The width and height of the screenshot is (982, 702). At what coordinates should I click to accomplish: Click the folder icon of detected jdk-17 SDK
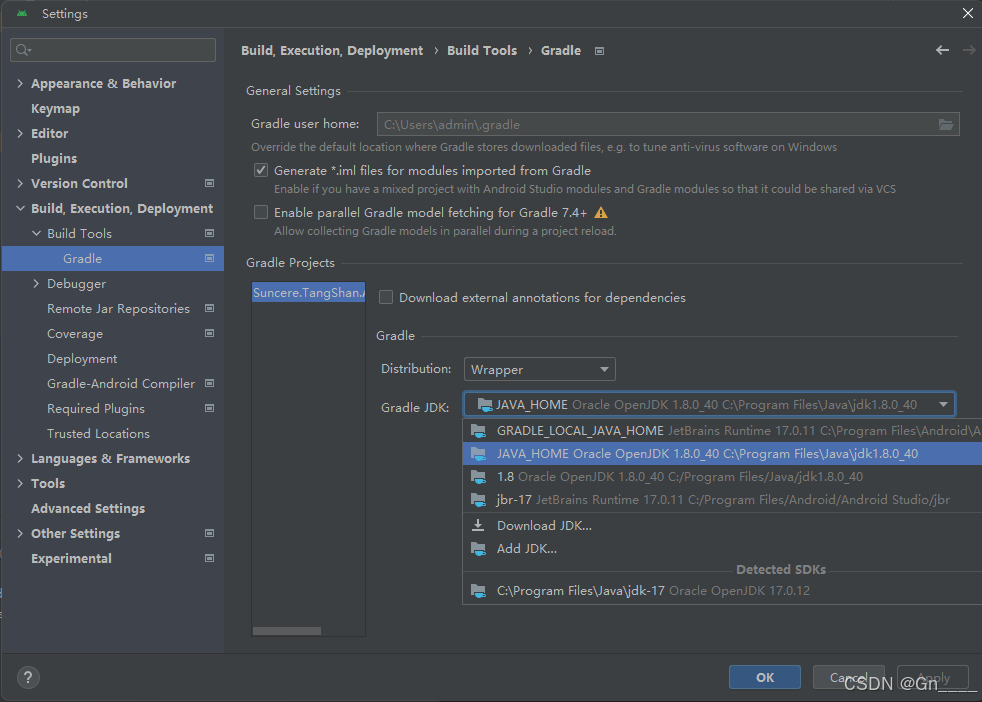tap(478, 591)
